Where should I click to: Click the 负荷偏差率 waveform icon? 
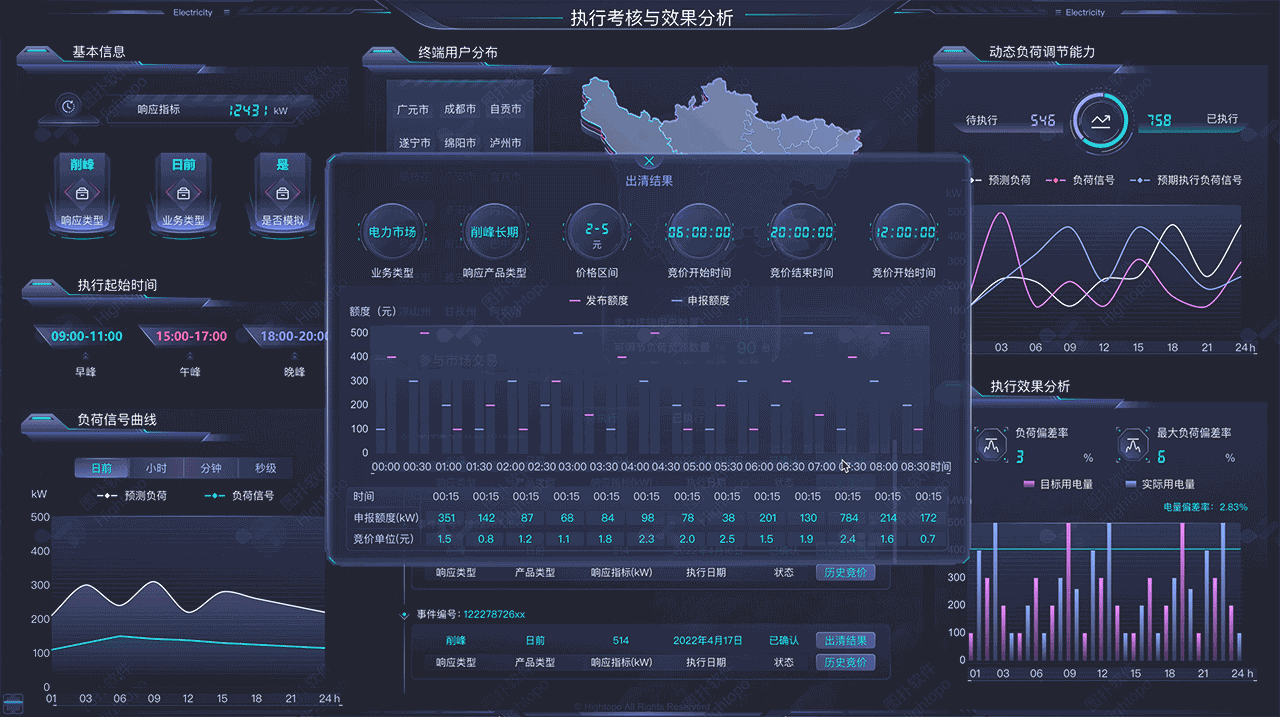point(992,444)
